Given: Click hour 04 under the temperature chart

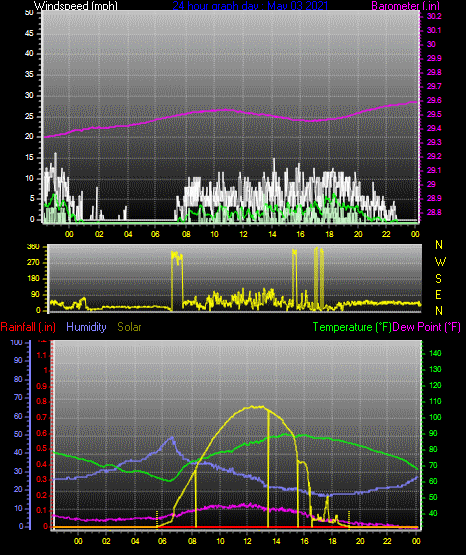Looking at the screenshot, I should click(135, 541).
